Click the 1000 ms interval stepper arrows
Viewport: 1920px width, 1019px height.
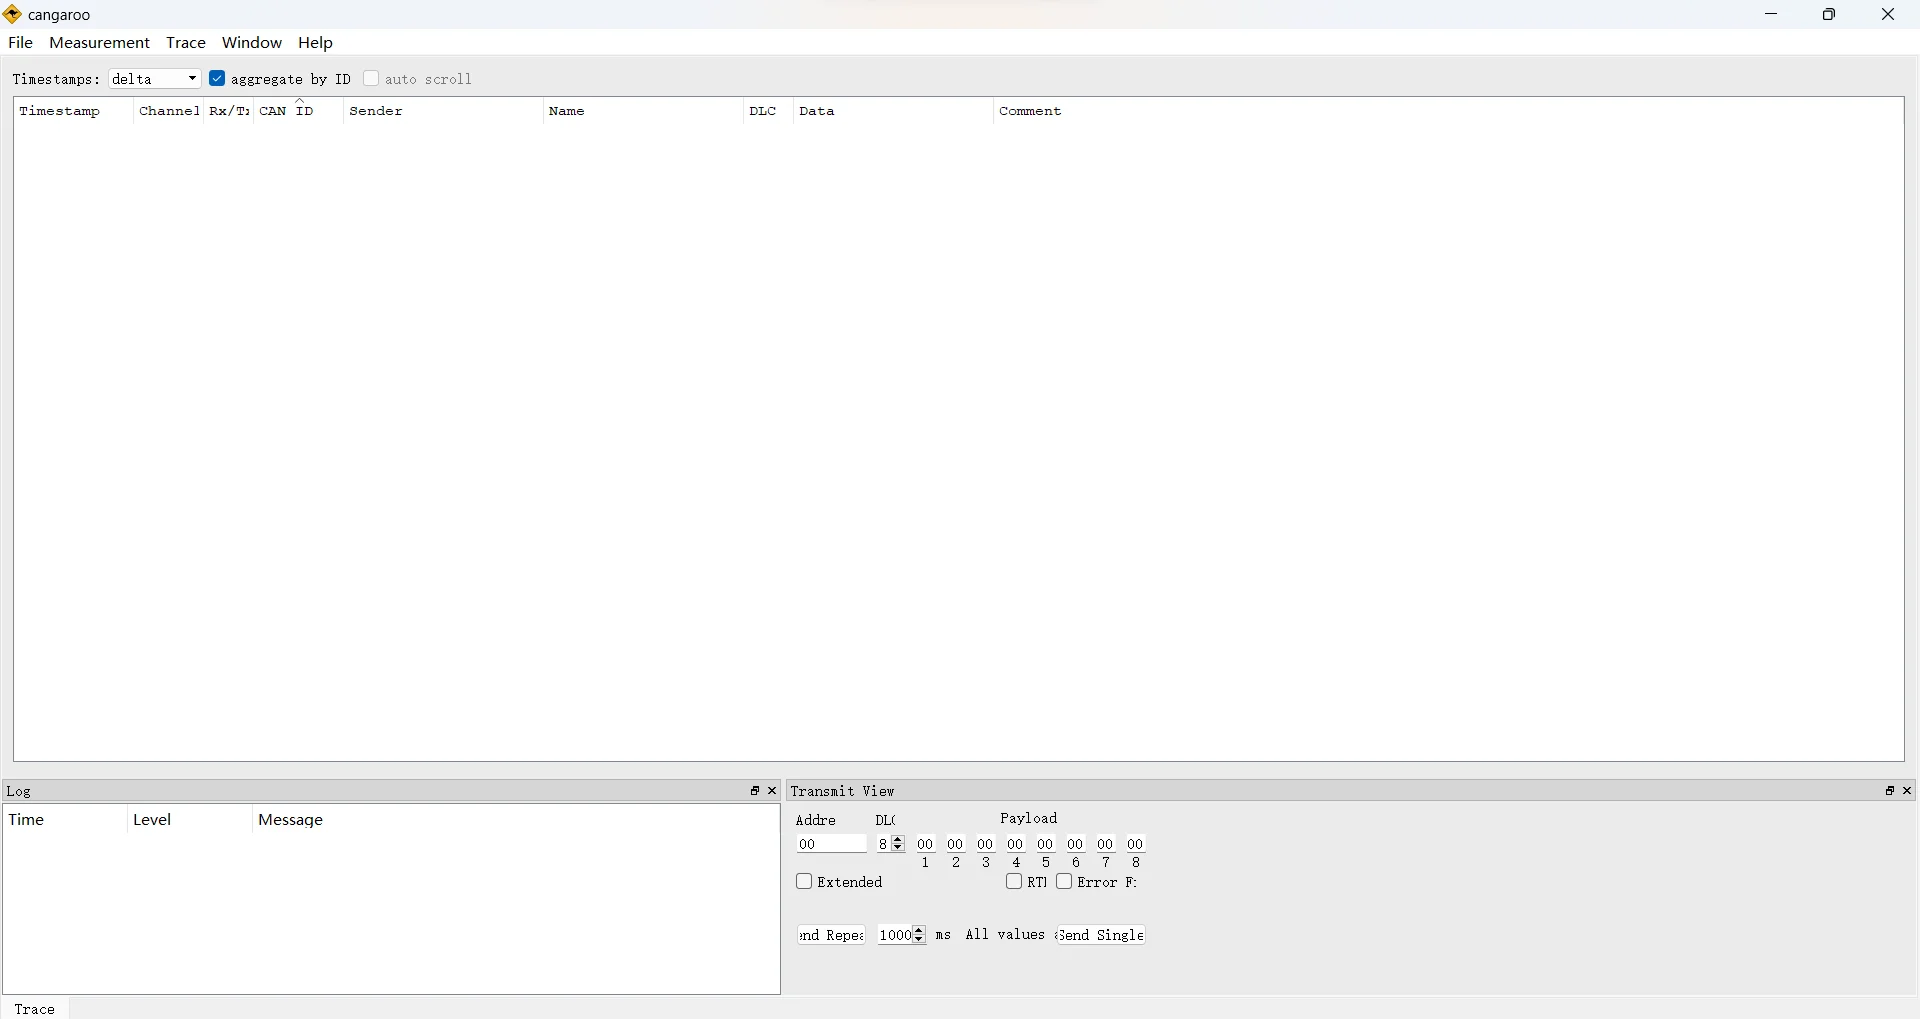tap(920, 935)
